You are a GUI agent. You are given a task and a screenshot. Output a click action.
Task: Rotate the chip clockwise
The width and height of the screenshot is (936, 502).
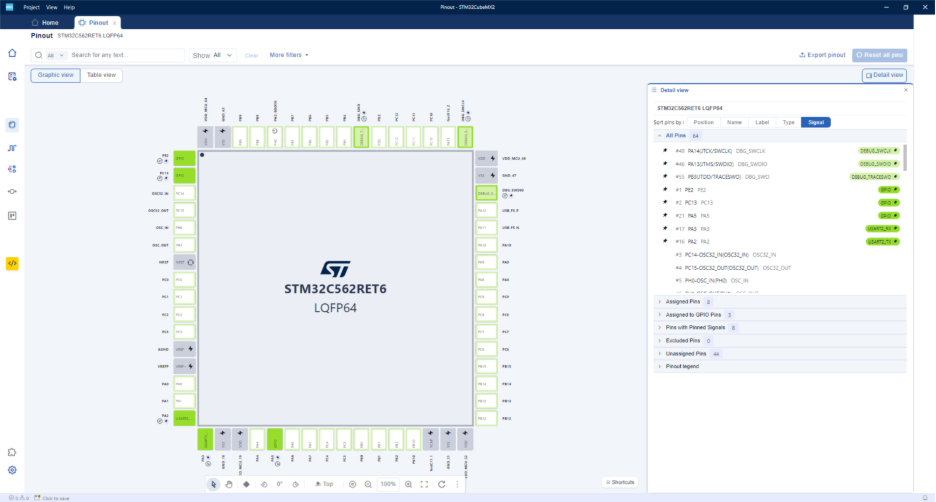tap(295, 484)
